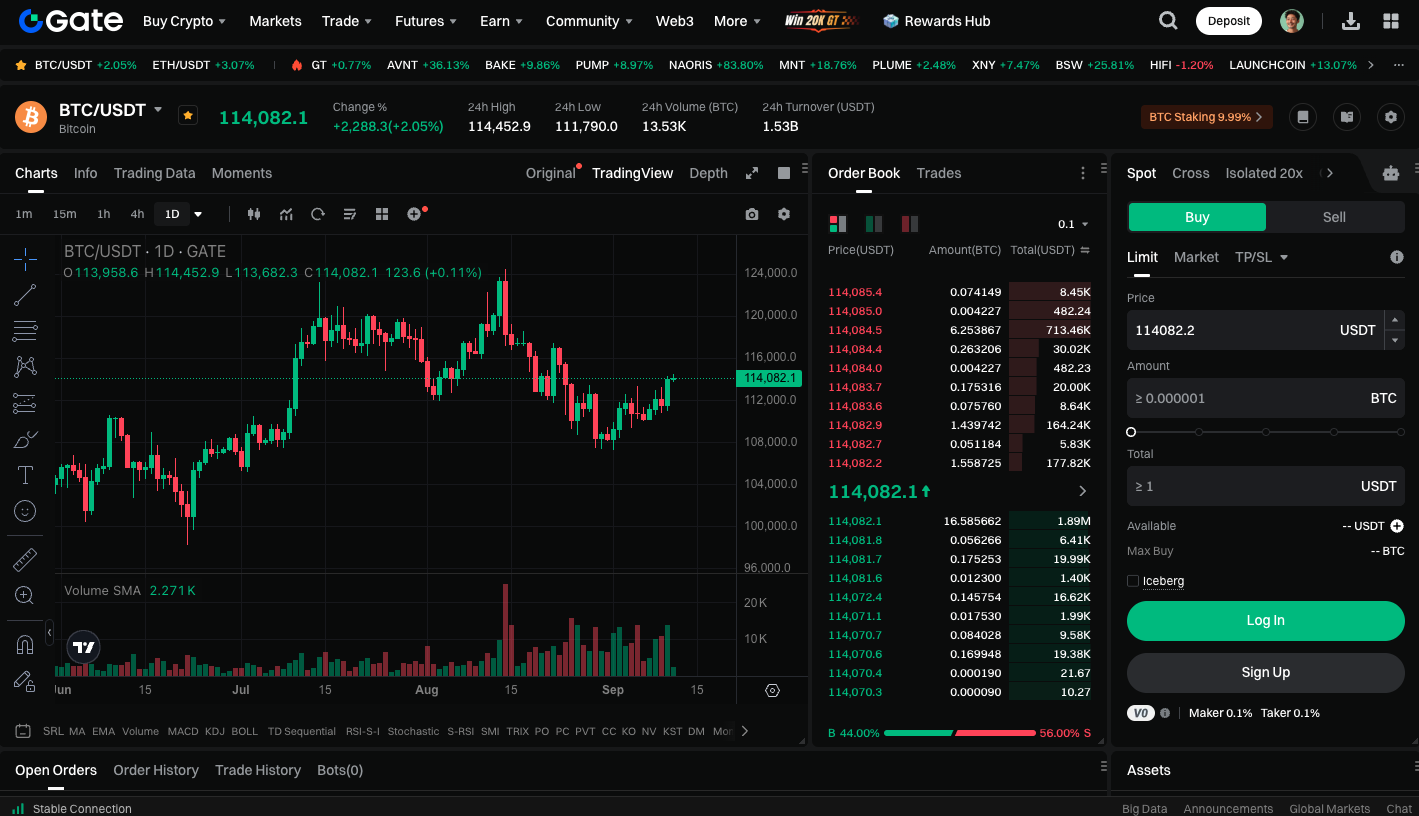Click the Price input field

(1255, 330)
